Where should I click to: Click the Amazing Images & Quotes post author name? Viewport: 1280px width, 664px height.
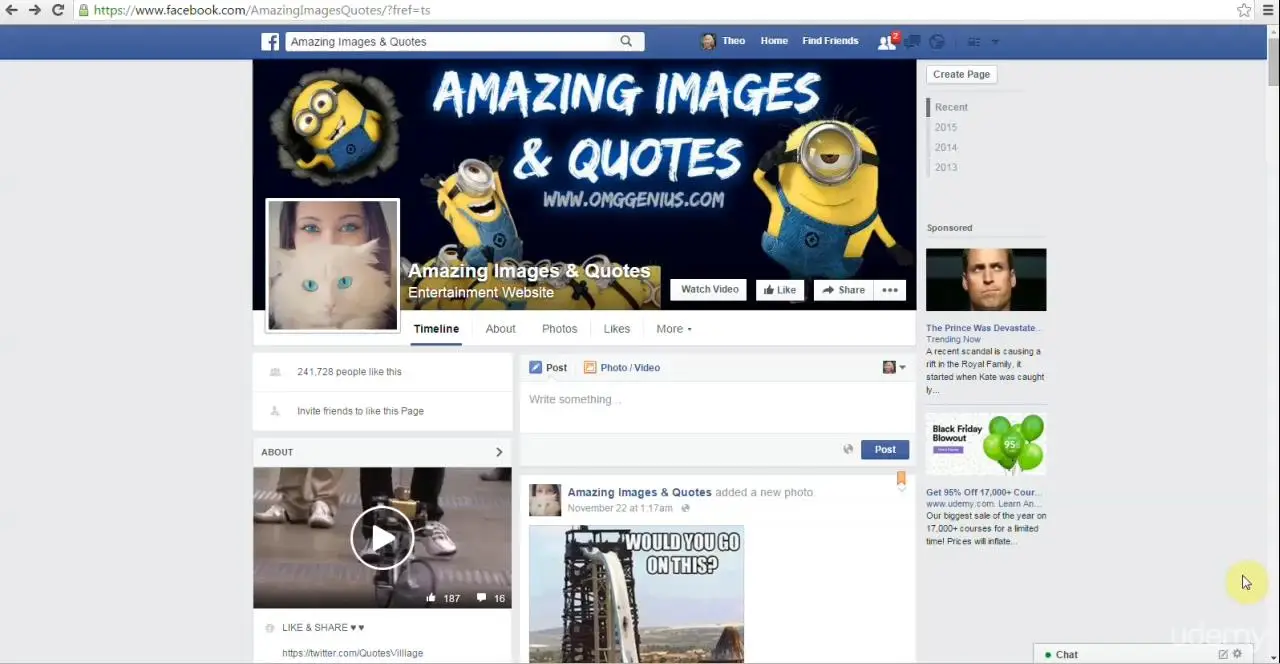click(639, 492)
